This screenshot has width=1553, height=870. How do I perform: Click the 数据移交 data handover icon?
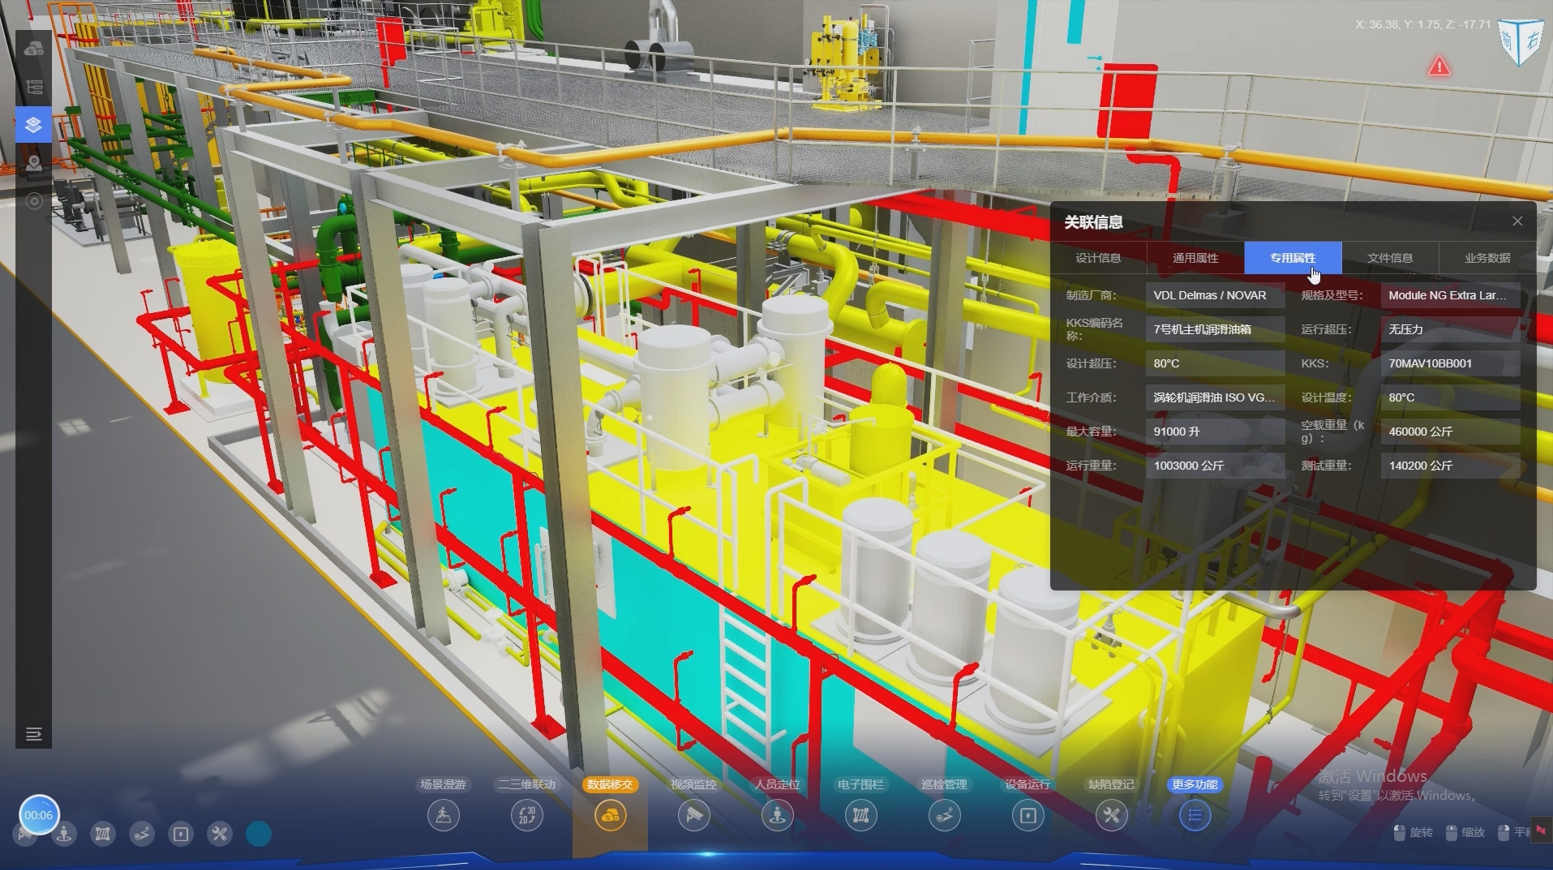pyautogui.click(x=610, y=815)
